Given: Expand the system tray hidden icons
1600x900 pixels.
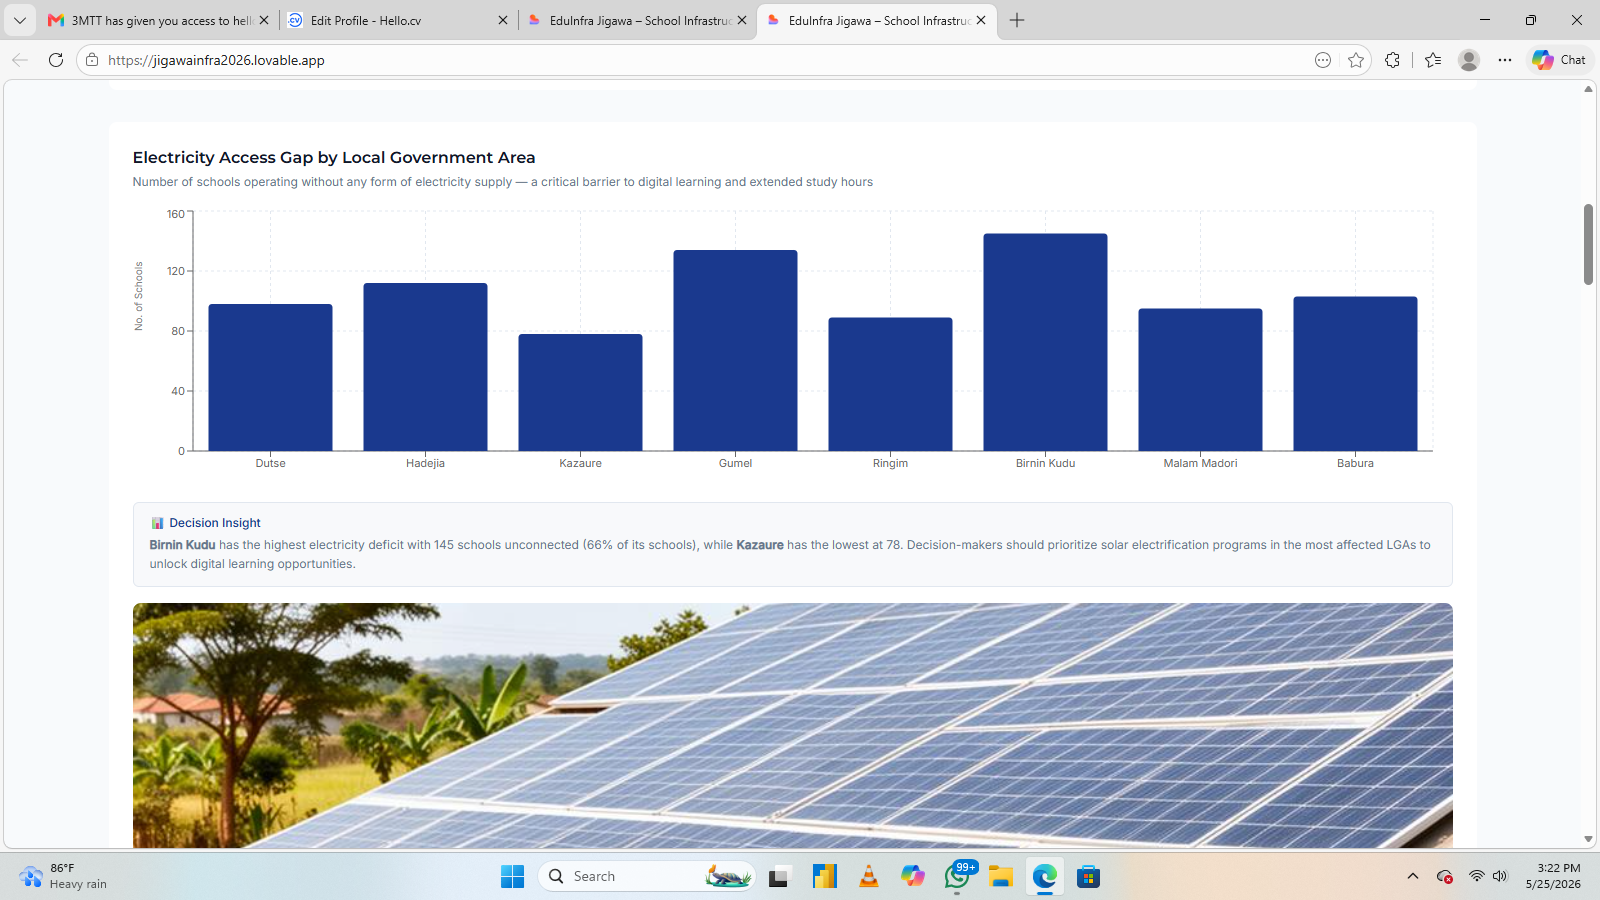Looking at the screenshot, I should [x=1413, y=876].
